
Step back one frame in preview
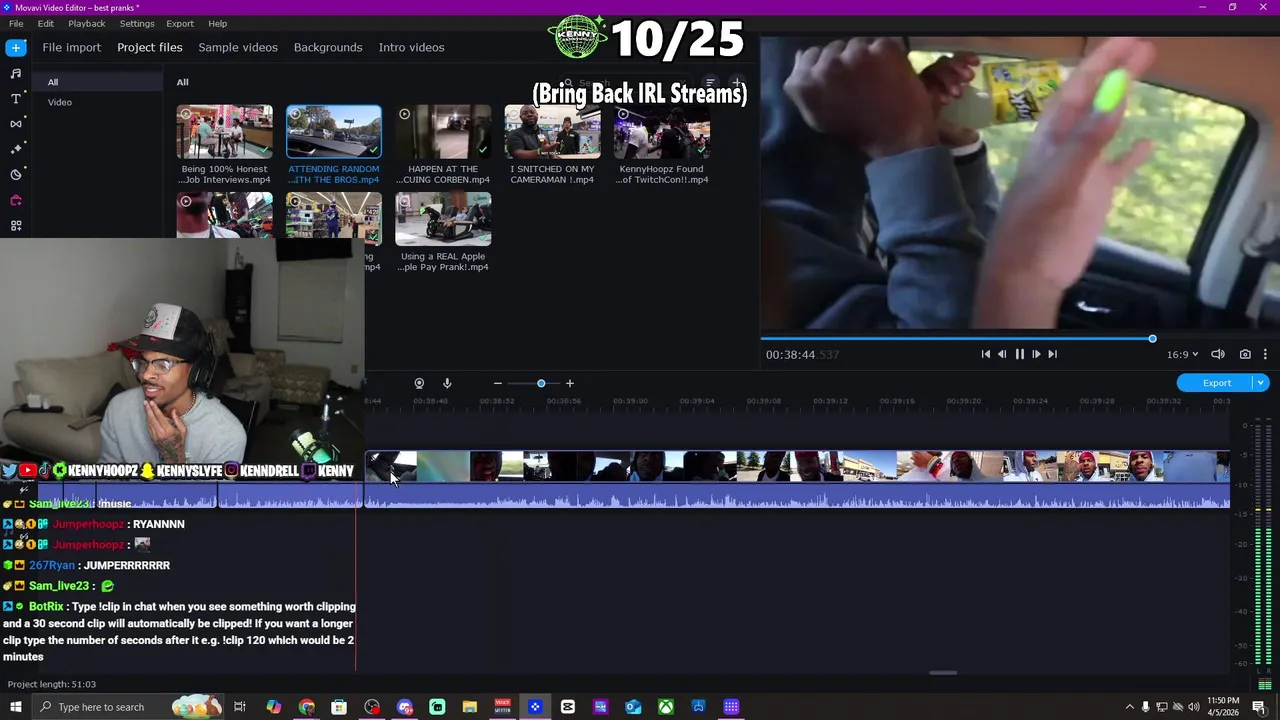pyautogui.click(x=1002, y=354)
